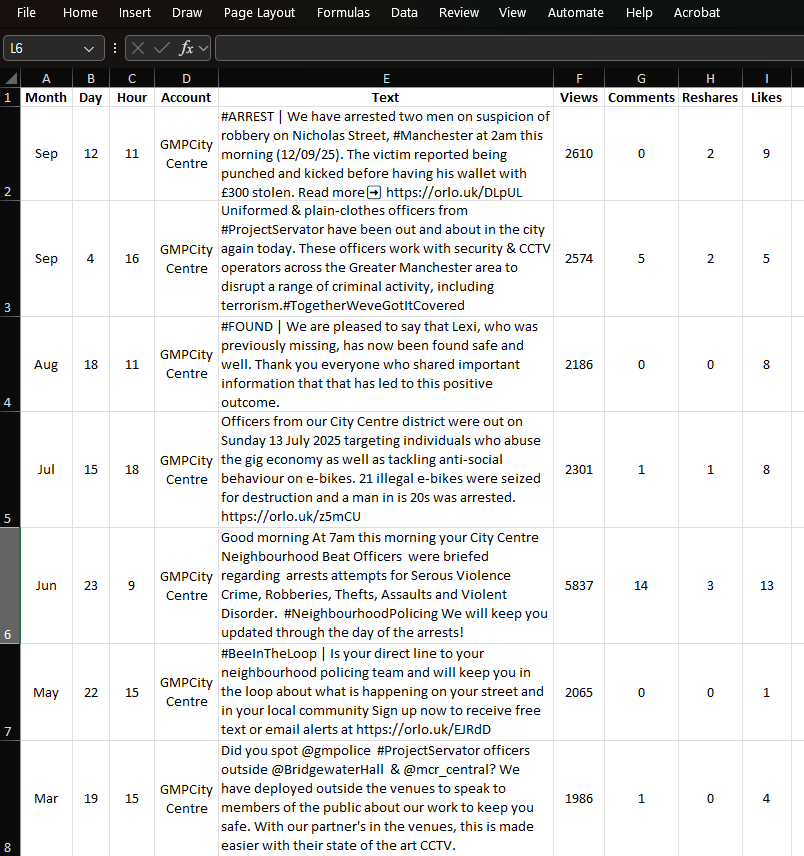Open the Page Layout tab

[x=259, y=13]
